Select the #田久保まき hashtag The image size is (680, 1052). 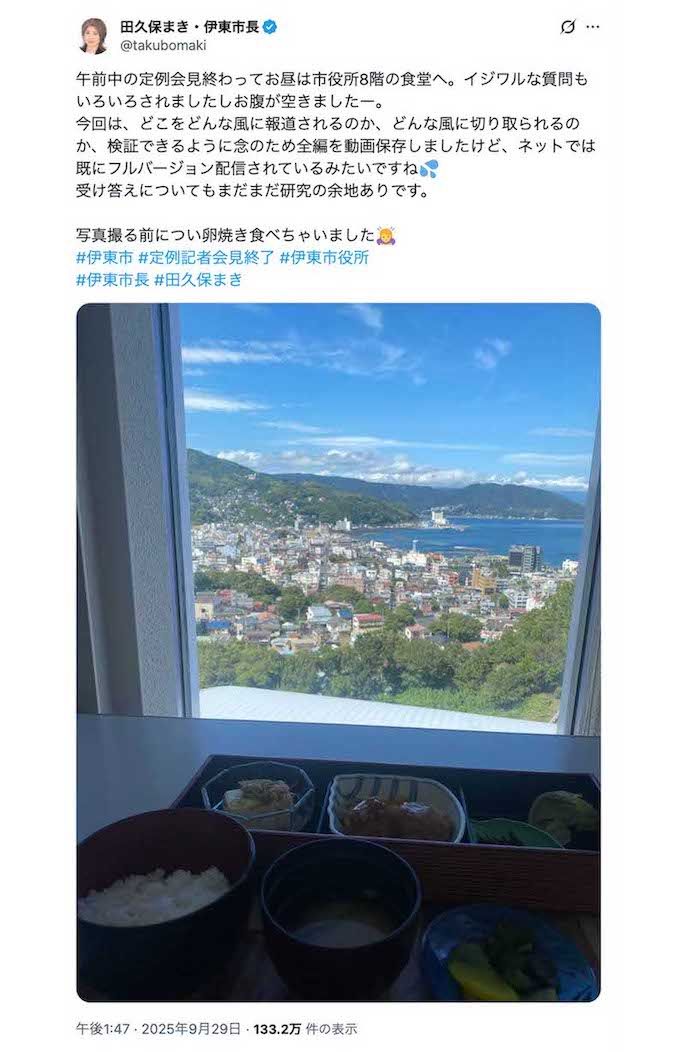point(198,279)
